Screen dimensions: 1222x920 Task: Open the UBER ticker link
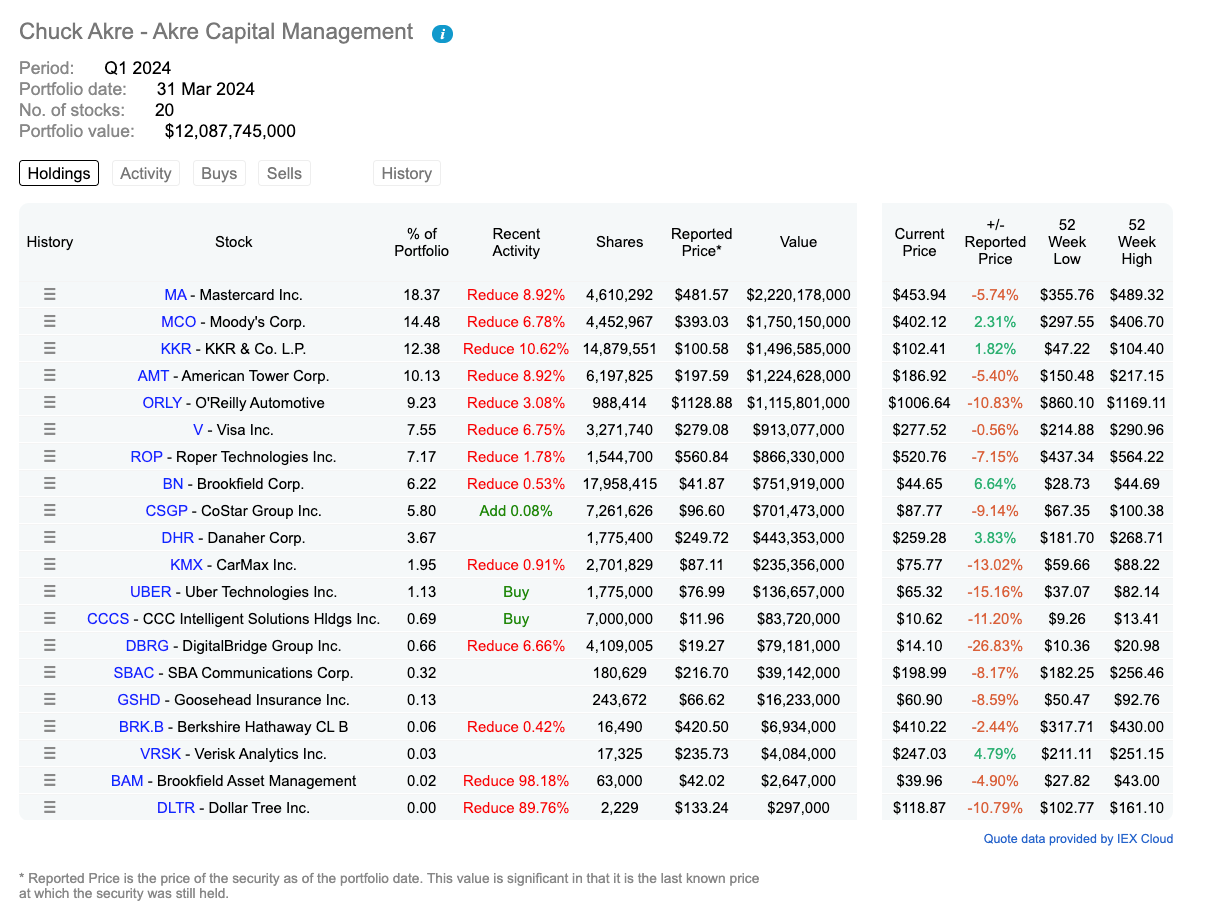pyautogui.click(x=151, y=592)
